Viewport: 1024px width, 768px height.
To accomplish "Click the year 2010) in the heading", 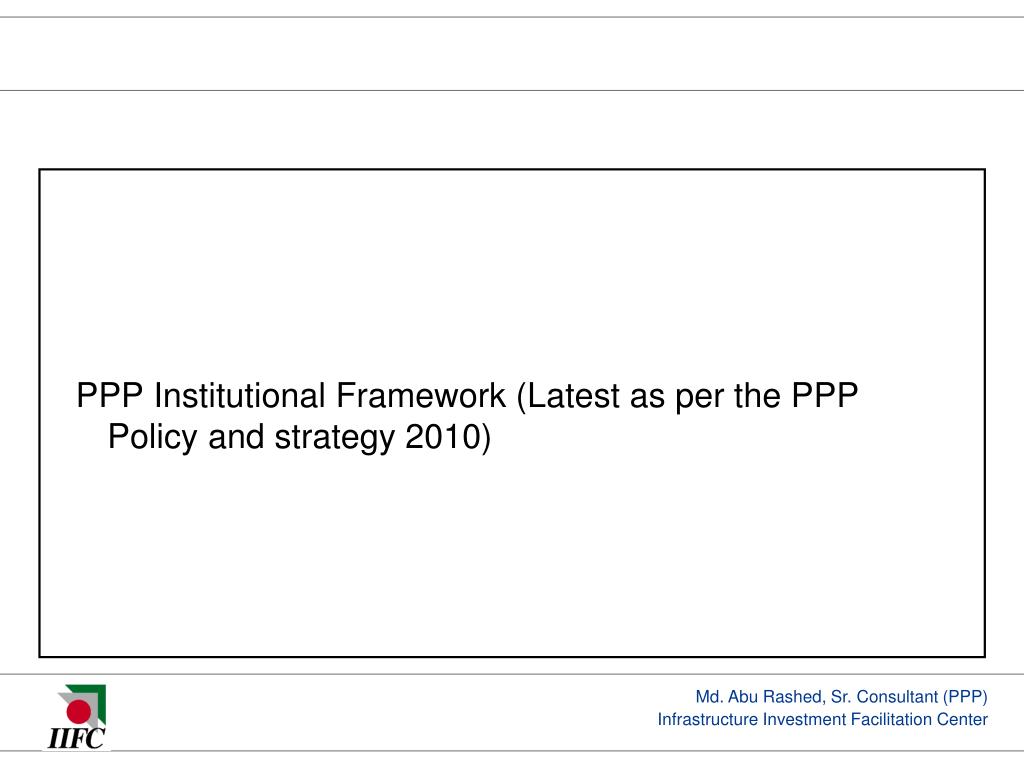I will [x=448, y=437].
